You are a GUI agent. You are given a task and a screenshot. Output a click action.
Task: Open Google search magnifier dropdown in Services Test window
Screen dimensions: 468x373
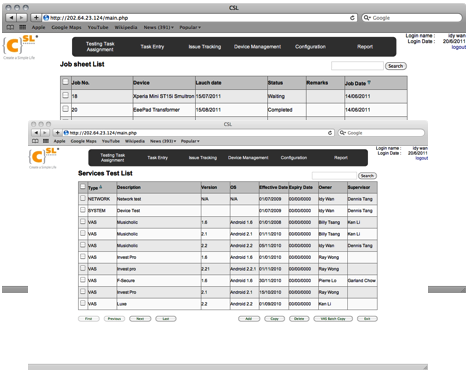(x=343, y=133)
